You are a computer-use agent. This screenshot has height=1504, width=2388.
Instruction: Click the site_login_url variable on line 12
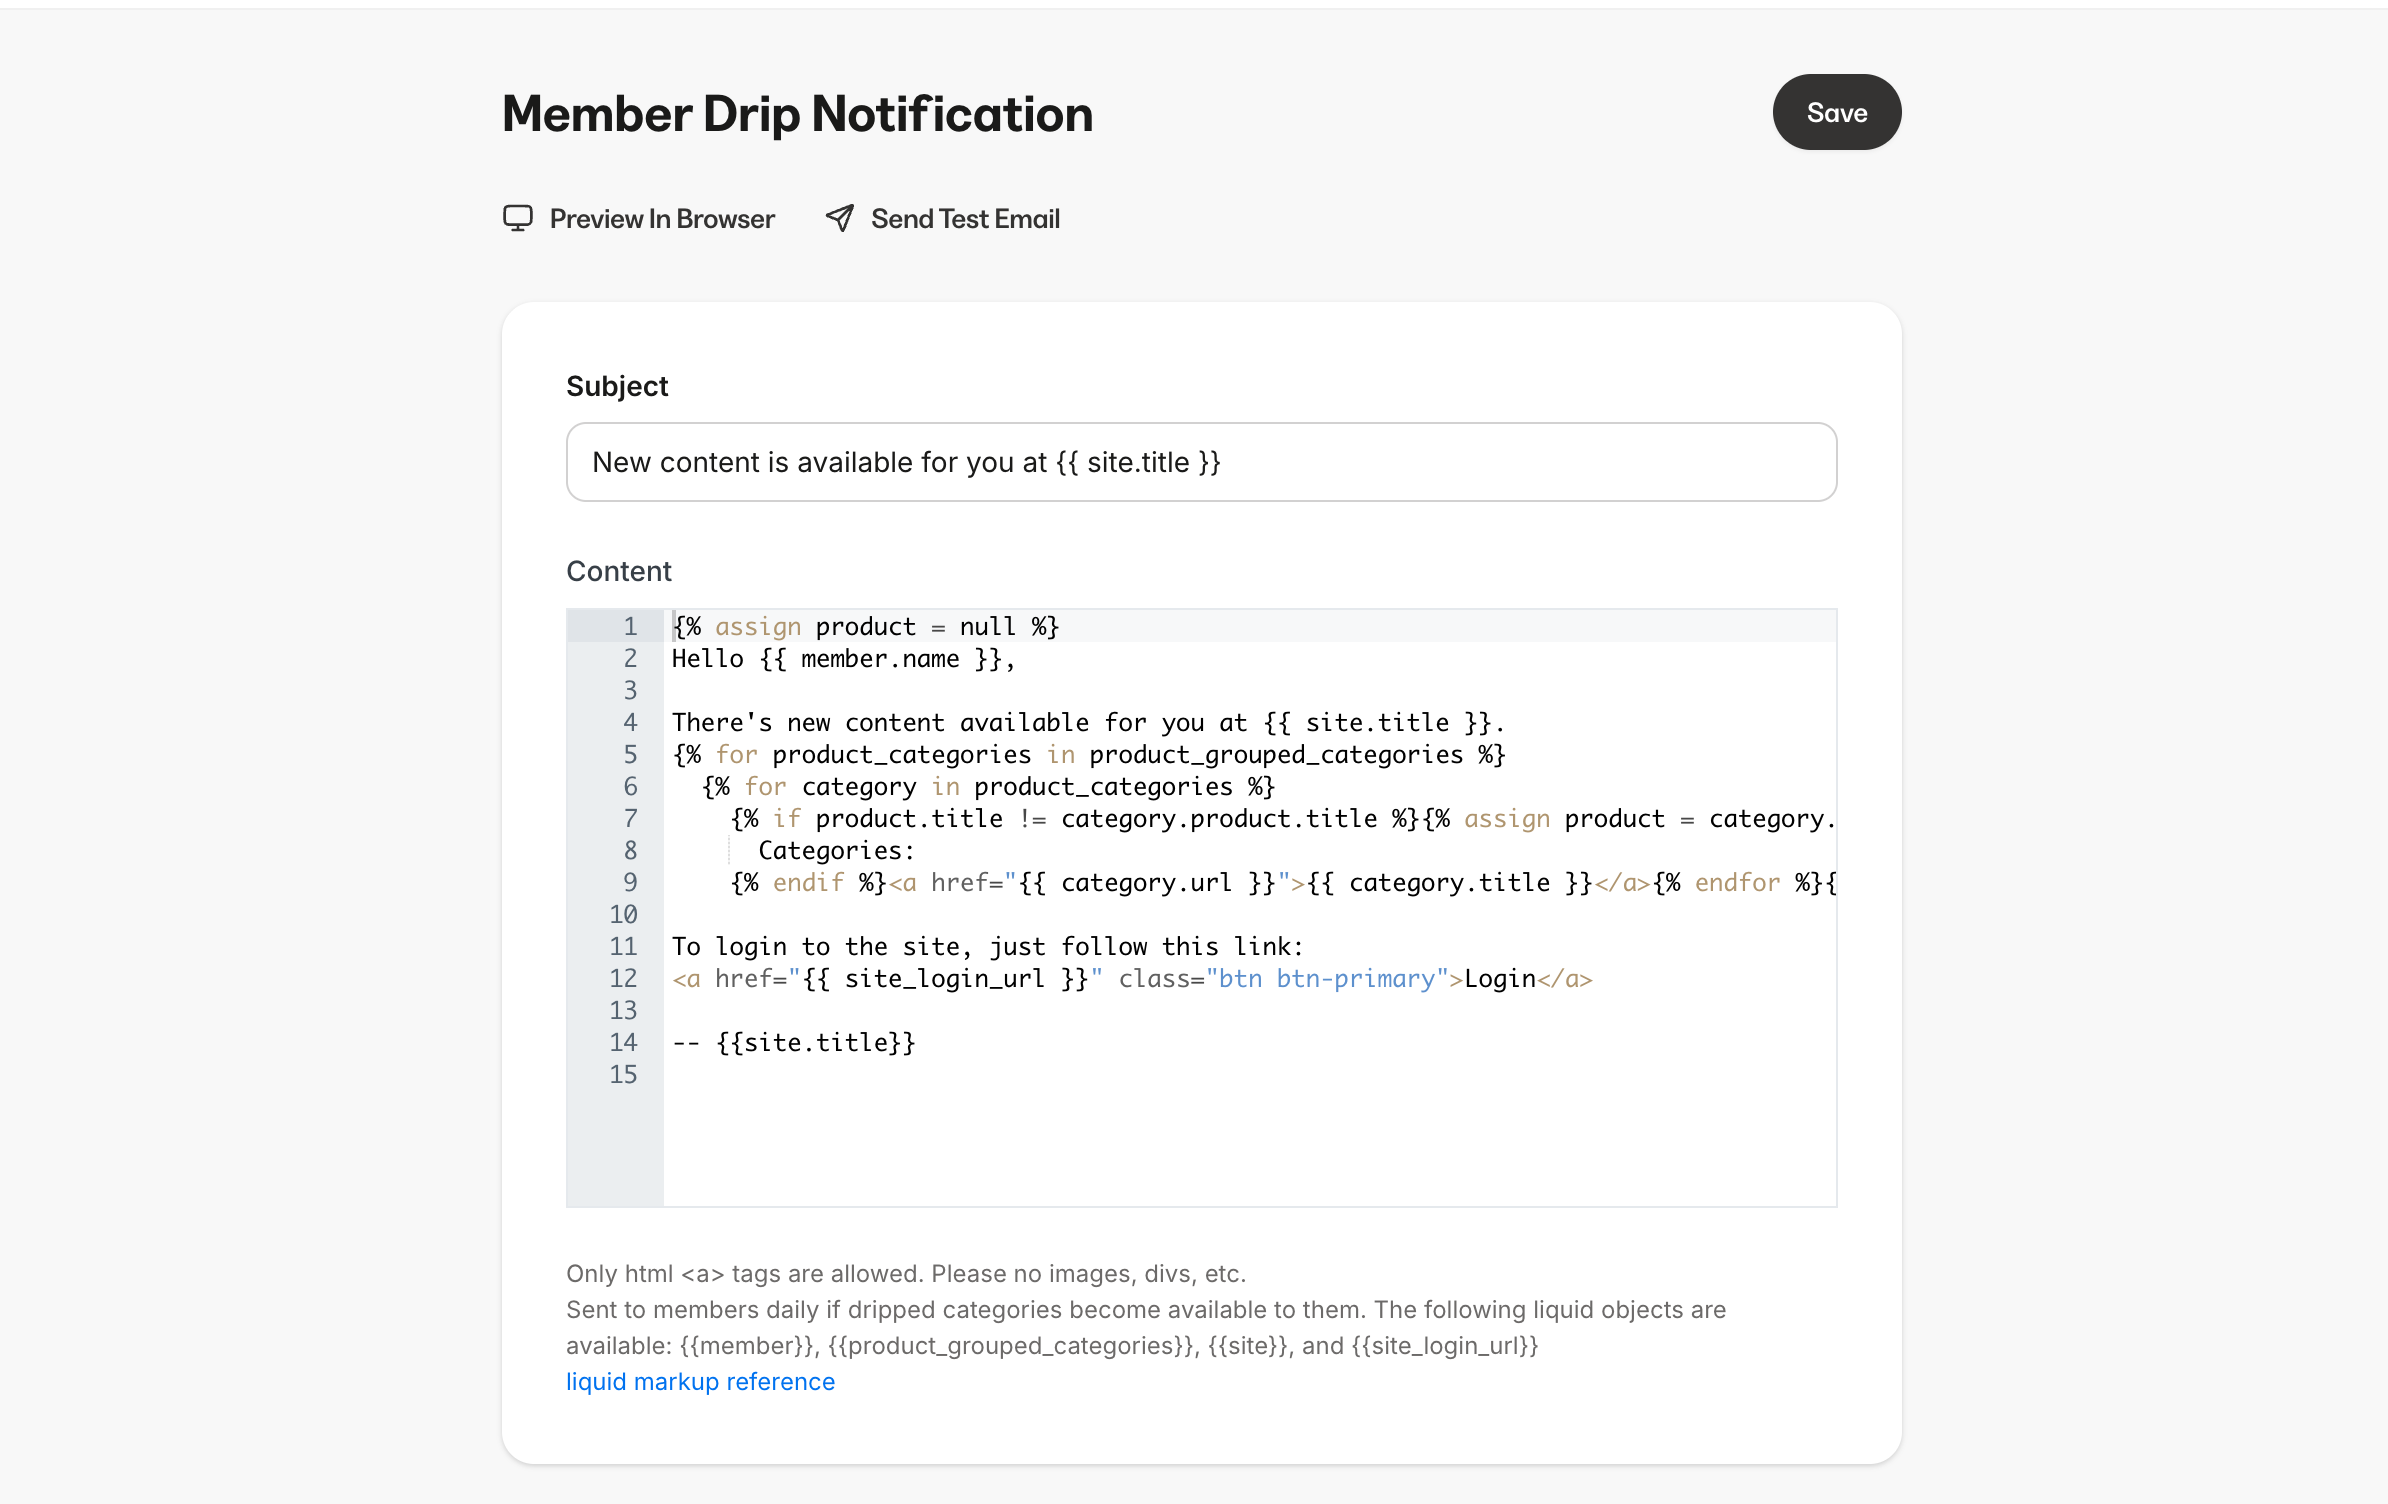coord(943,979)
